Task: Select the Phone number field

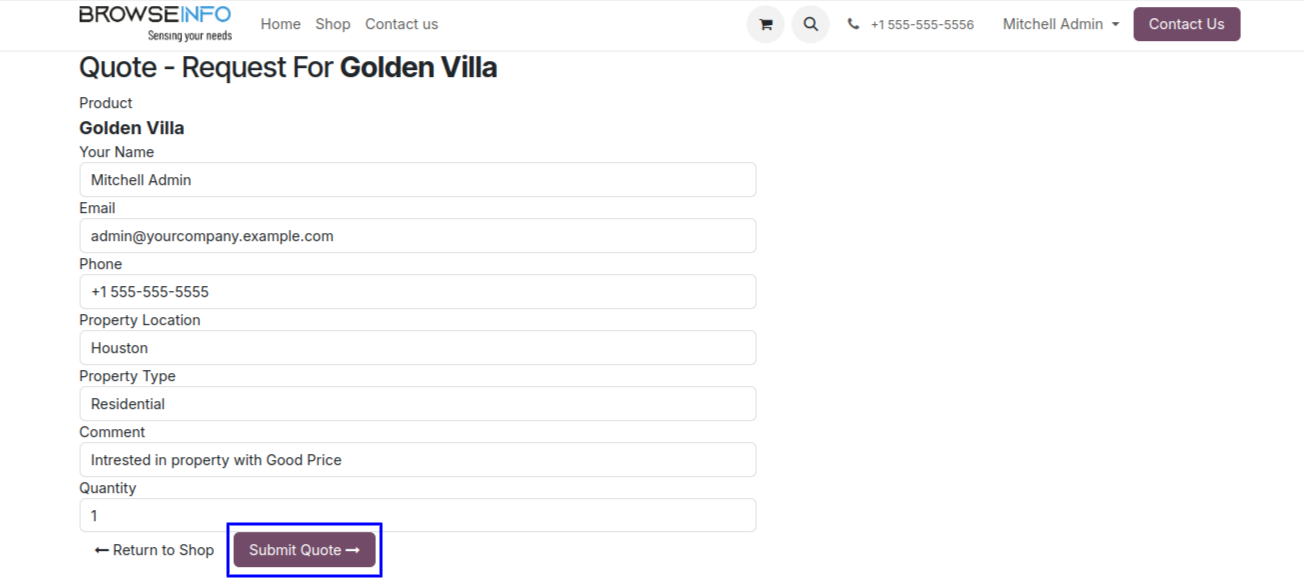Action: pos(417,292)
